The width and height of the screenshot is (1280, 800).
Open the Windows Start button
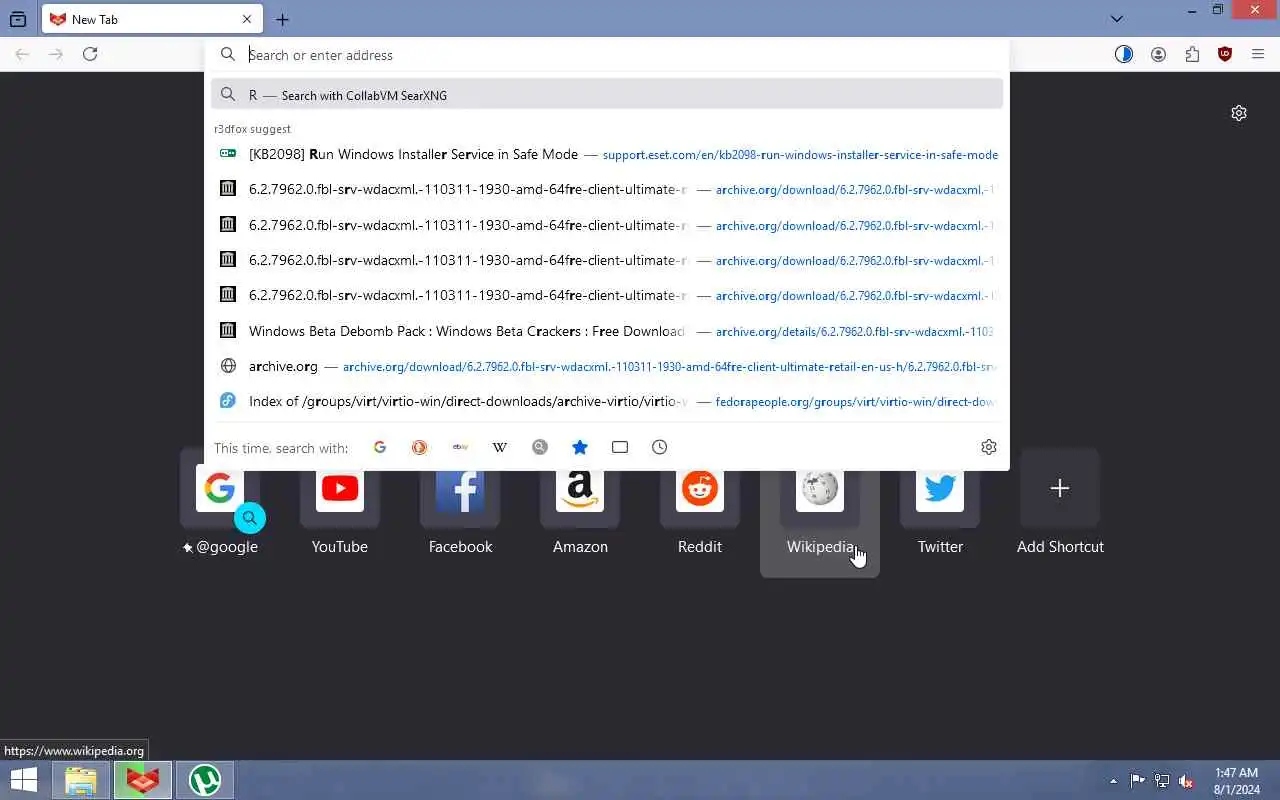(24, 780)
